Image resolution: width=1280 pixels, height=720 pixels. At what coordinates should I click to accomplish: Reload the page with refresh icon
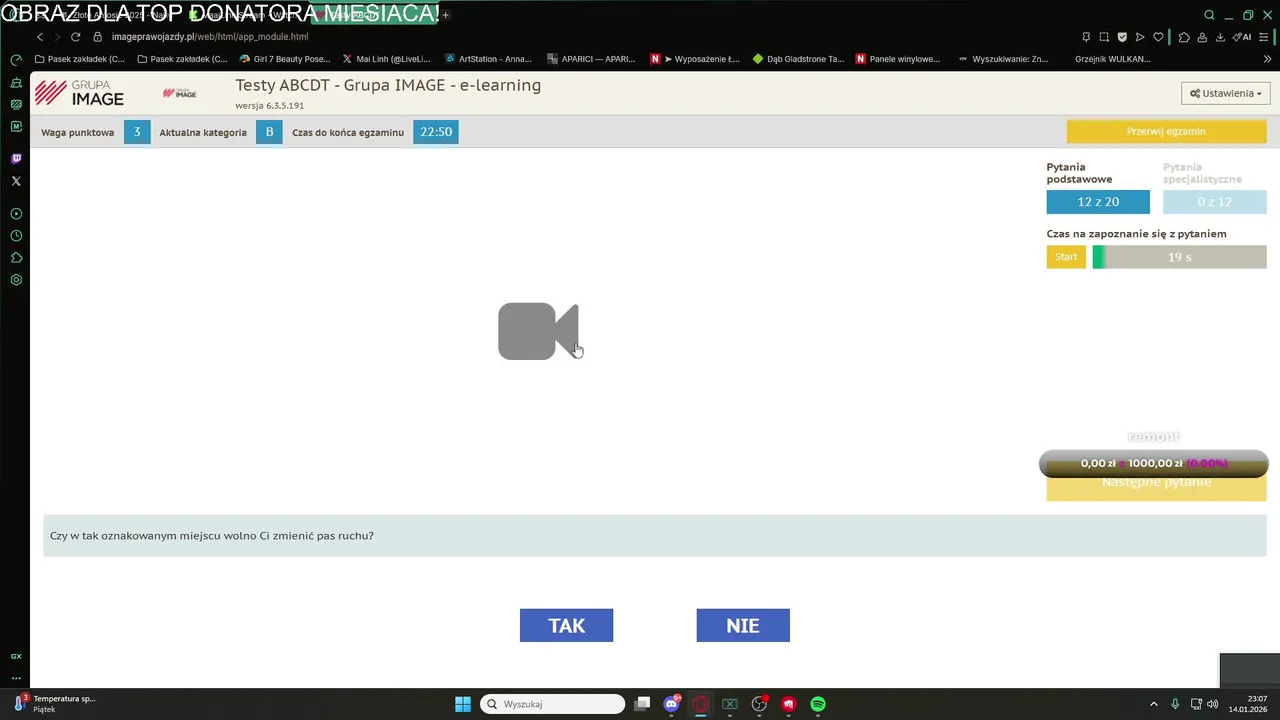[75, 37]
